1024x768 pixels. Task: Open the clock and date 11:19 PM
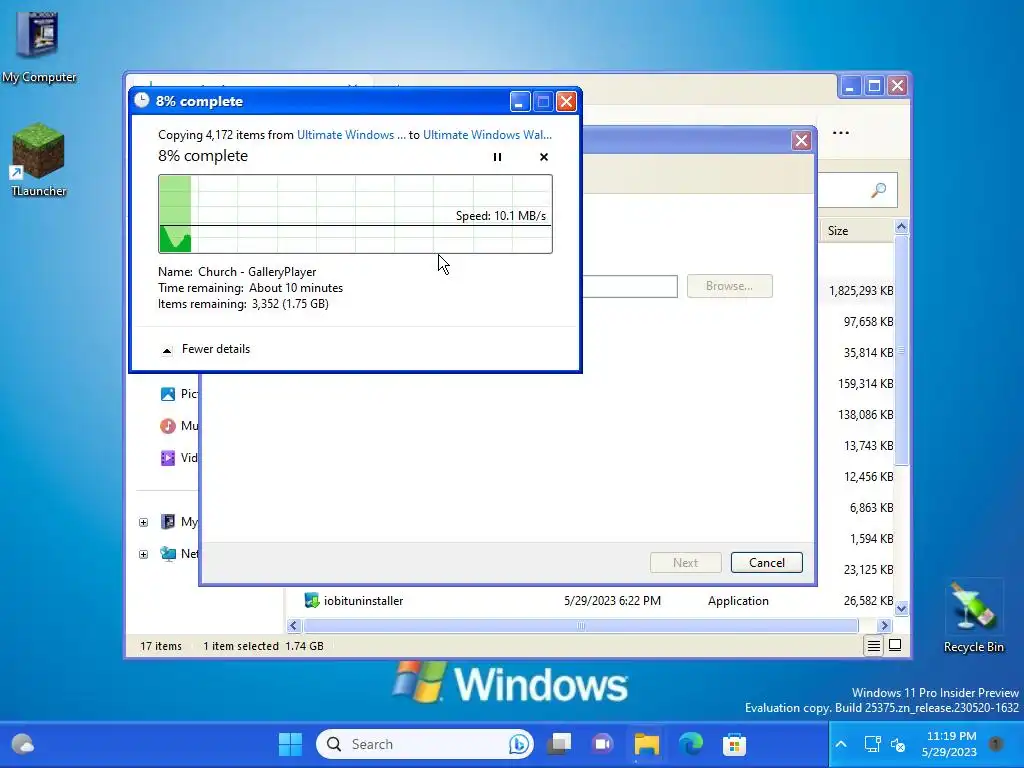pyautogui.click(x=950, y=744)
